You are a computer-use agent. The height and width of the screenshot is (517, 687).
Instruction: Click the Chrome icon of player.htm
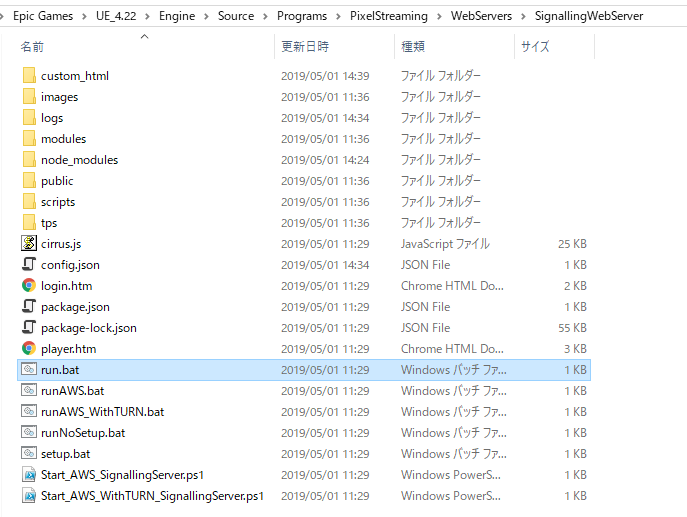click(x=29, y=348)
